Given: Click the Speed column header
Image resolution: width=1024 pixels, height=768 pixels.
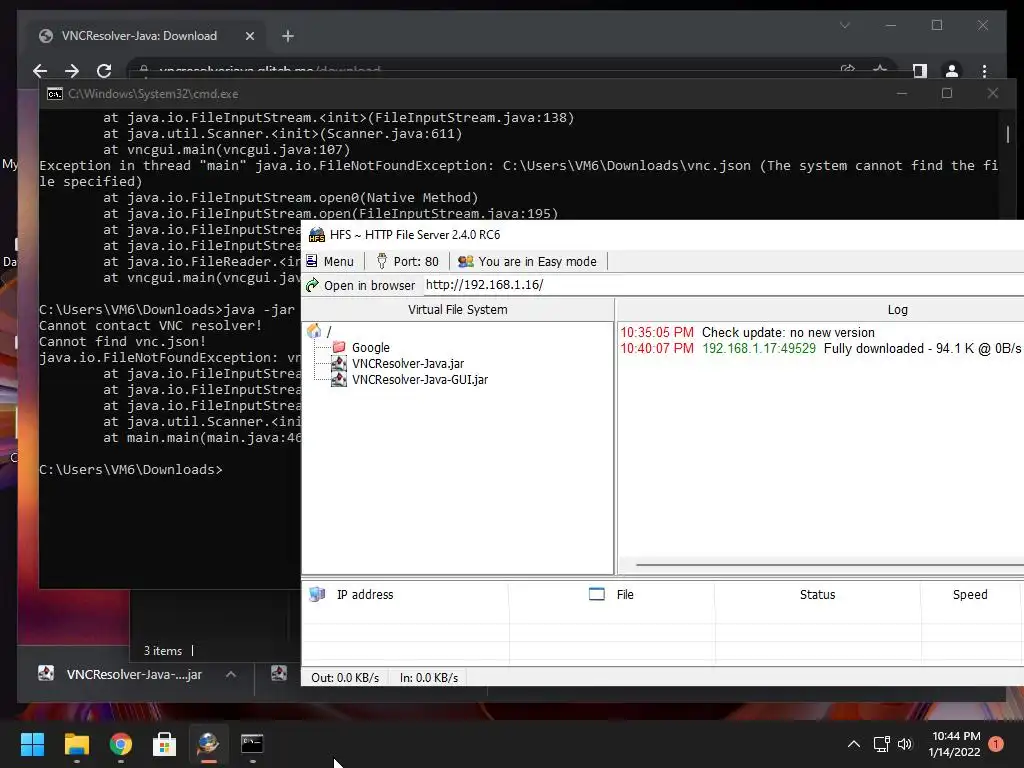Looking at the screenshot, I should tap(970, 594).
